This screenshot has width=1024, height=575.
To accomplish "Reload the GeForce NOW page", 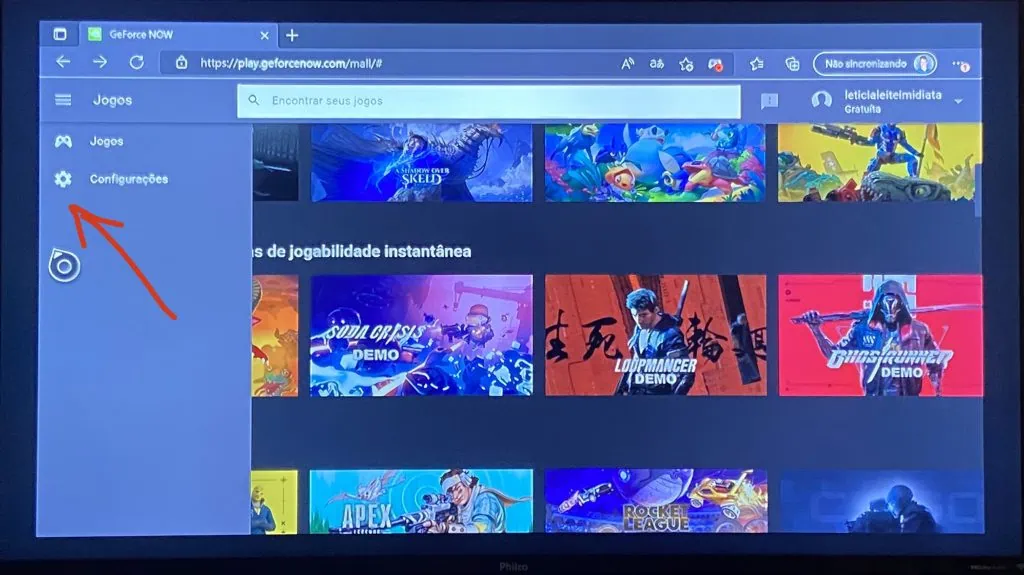I will tap(136, 63).
